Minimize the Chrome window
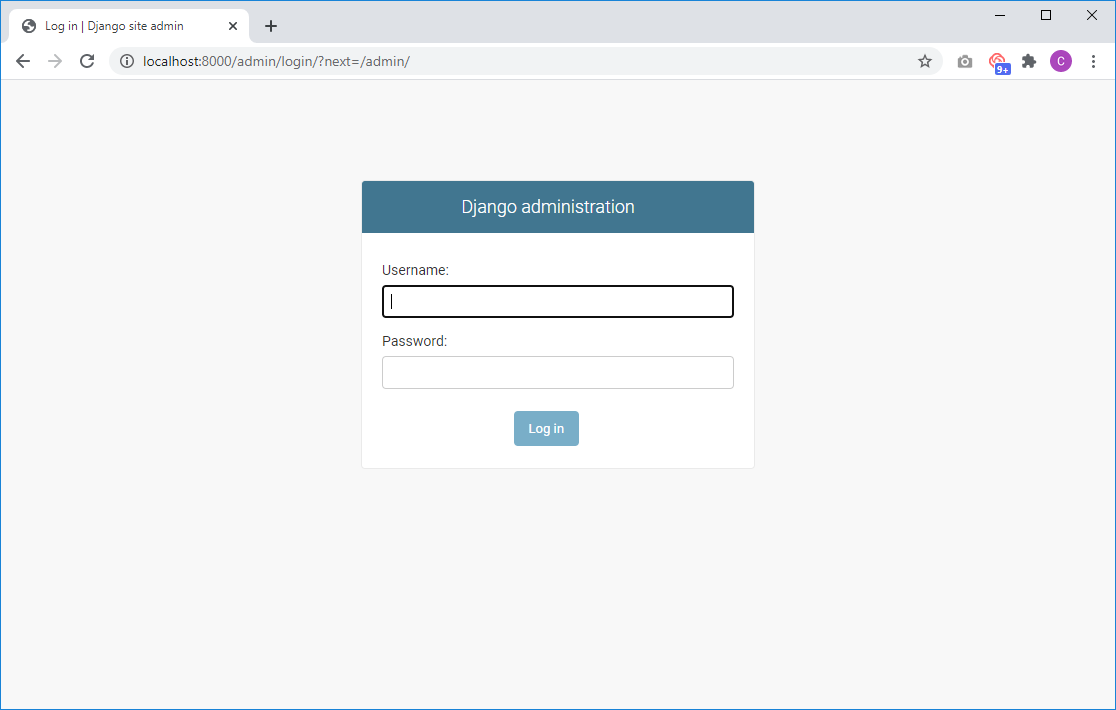 [1000, 15]
